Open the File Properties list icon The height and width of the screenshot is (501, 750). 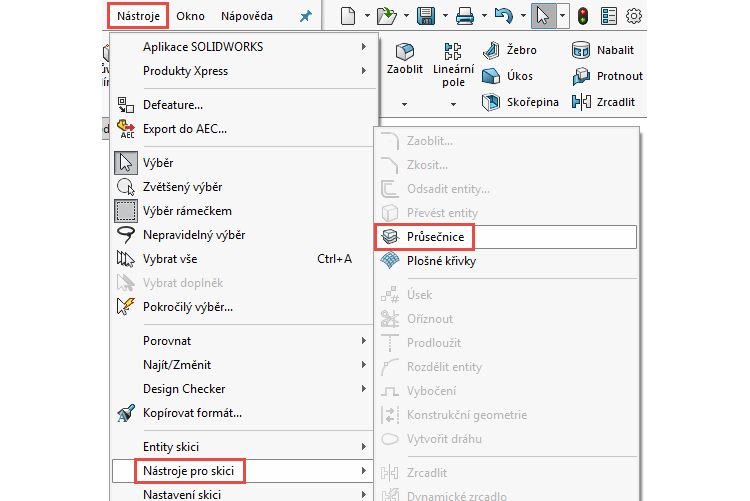[x=608, y=16]
